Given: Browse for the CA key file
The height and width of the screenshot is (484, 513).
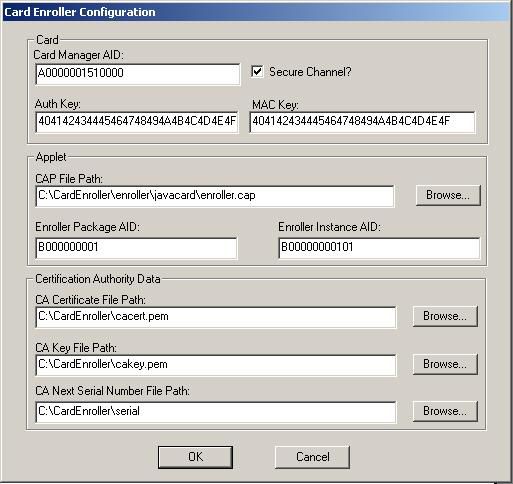Looking at the screenshot, I should 445,364.
